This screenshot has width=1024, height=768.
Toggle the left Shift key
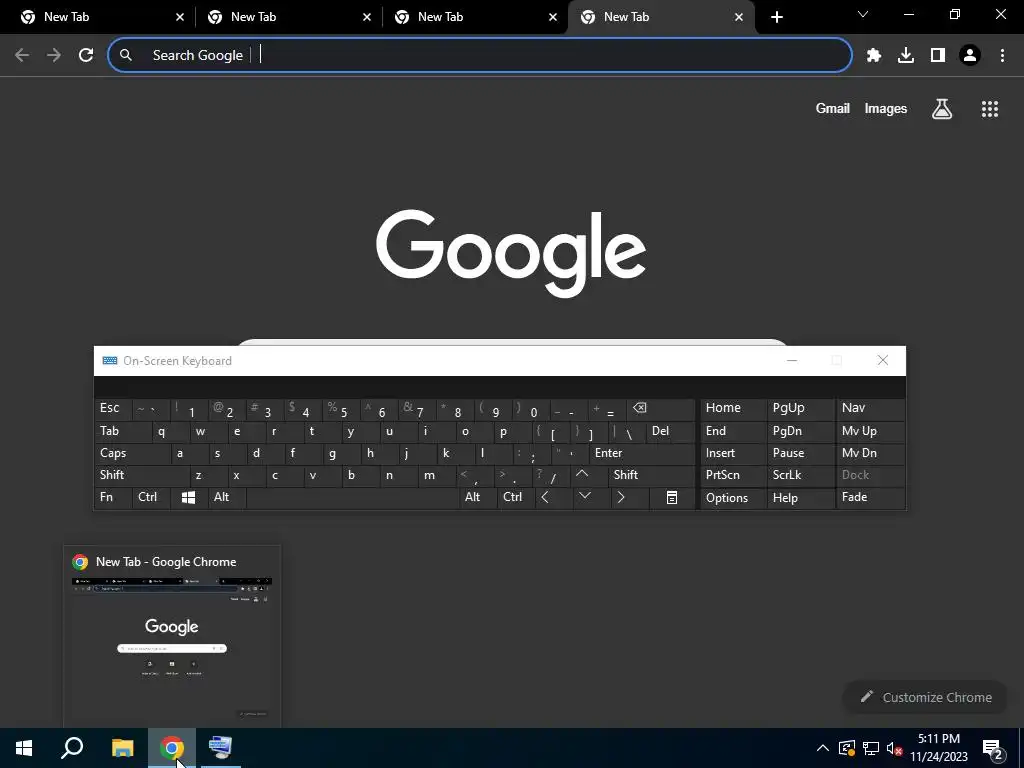(x=142, y=475)
